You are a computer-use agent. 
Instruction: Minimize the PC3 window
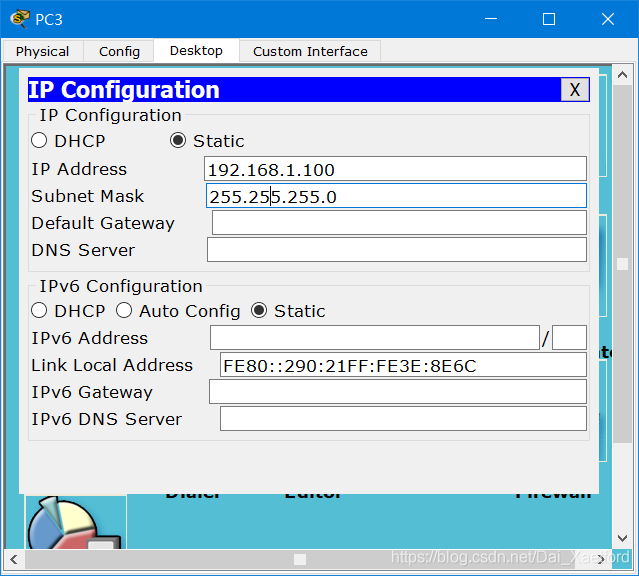(489, 19)
